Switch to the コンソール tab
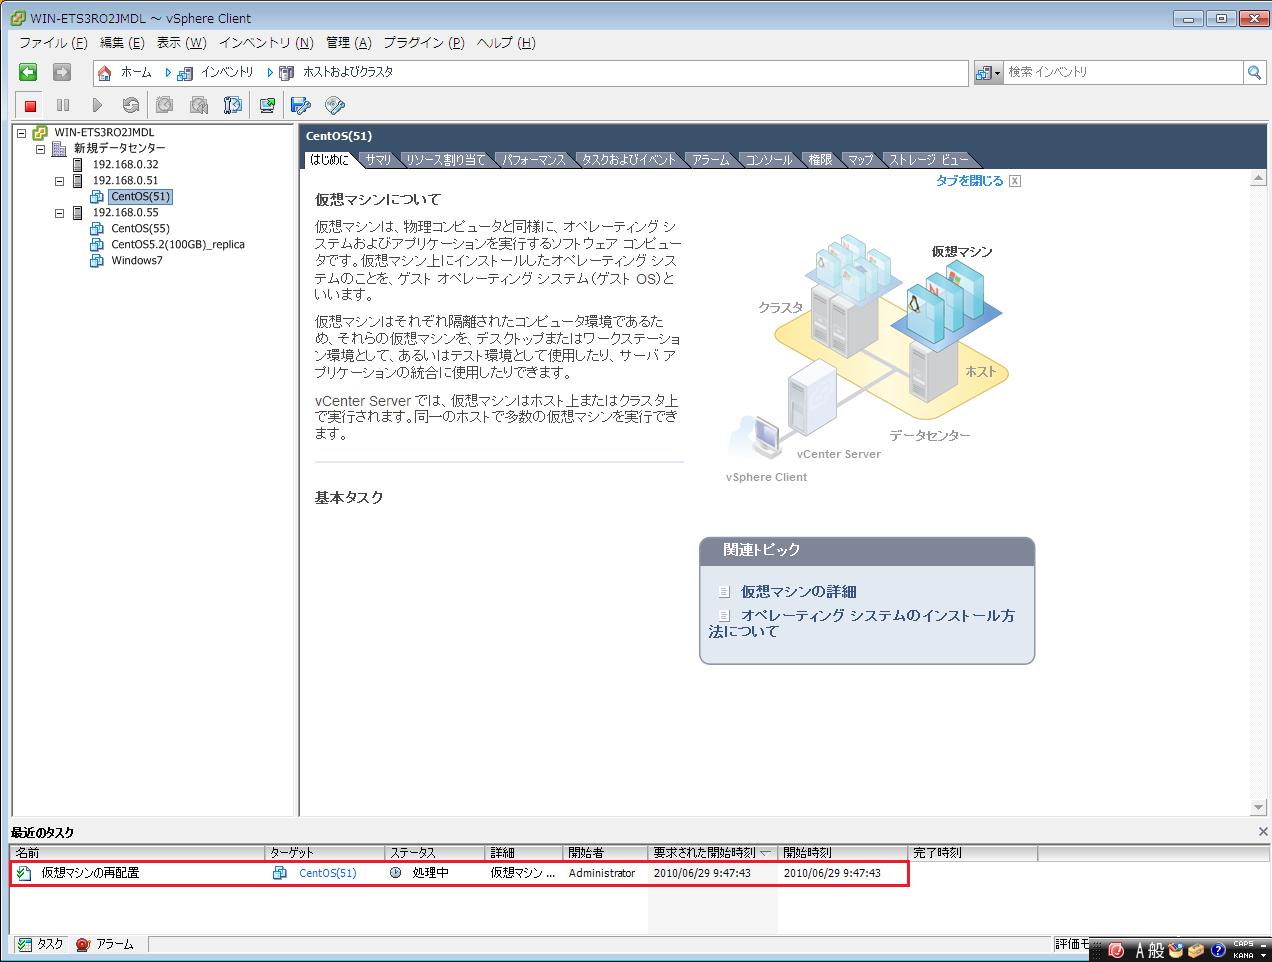Screen dimensions: 1272x962 click(769, 160)
